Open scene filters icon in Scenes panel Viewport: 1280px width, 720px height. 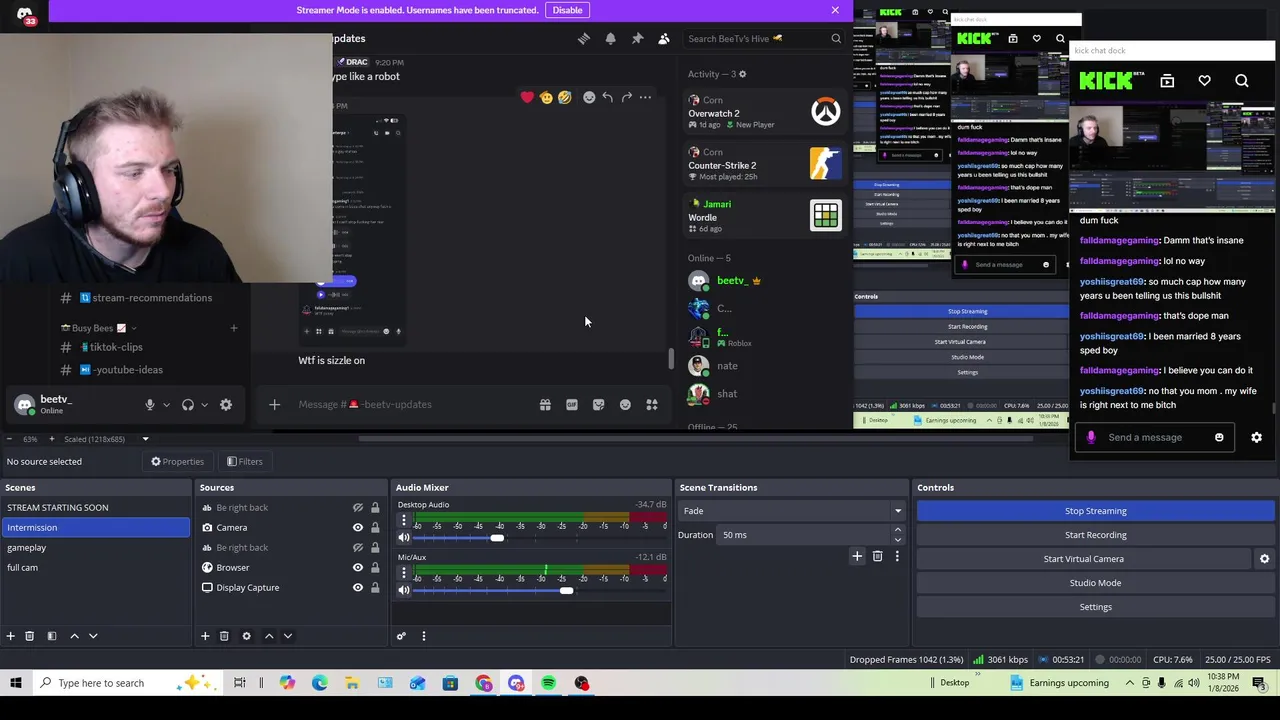coord(51,636)
